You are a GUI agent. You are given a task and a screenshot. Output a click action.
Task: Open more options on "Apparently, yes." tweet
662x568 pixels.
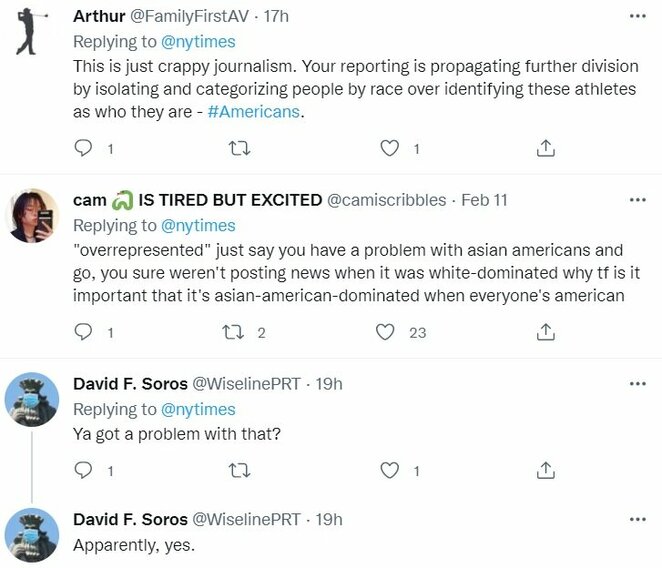pyautogui.click(x=637, y=520)
